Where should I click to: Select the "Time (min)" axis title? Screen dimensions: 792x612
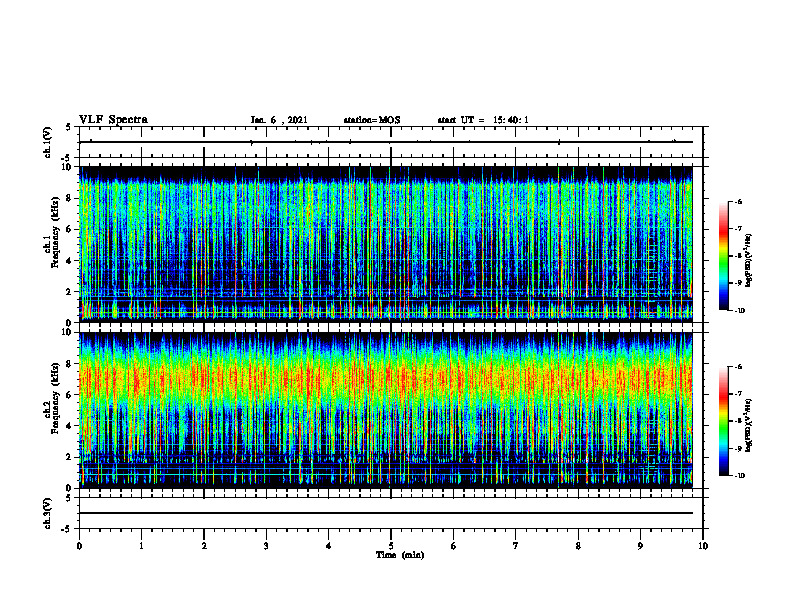[x=400, y=555]
